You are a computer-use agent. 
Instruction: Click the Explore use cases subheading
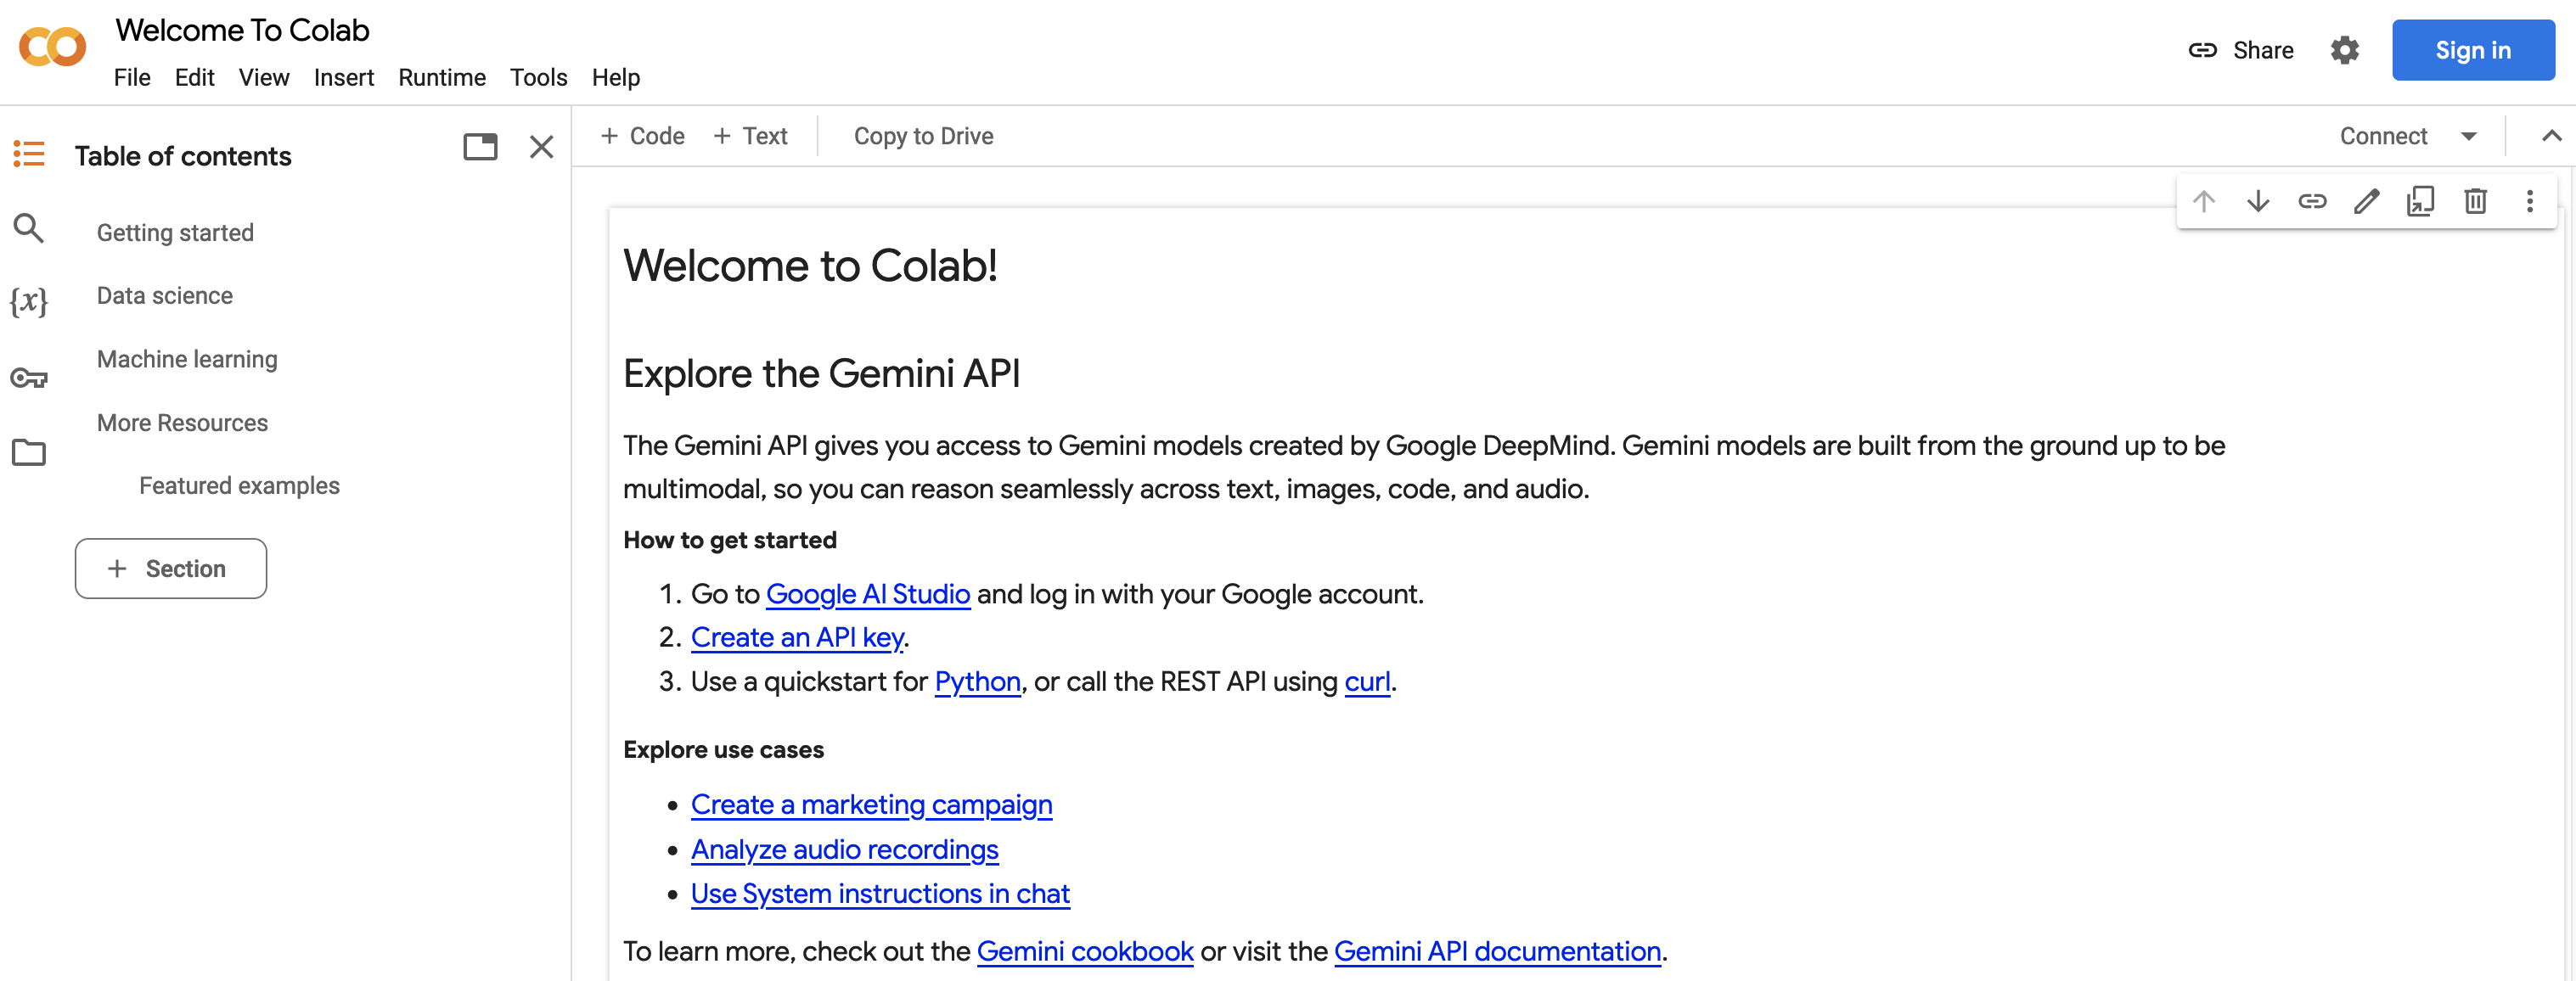point(723,750)
